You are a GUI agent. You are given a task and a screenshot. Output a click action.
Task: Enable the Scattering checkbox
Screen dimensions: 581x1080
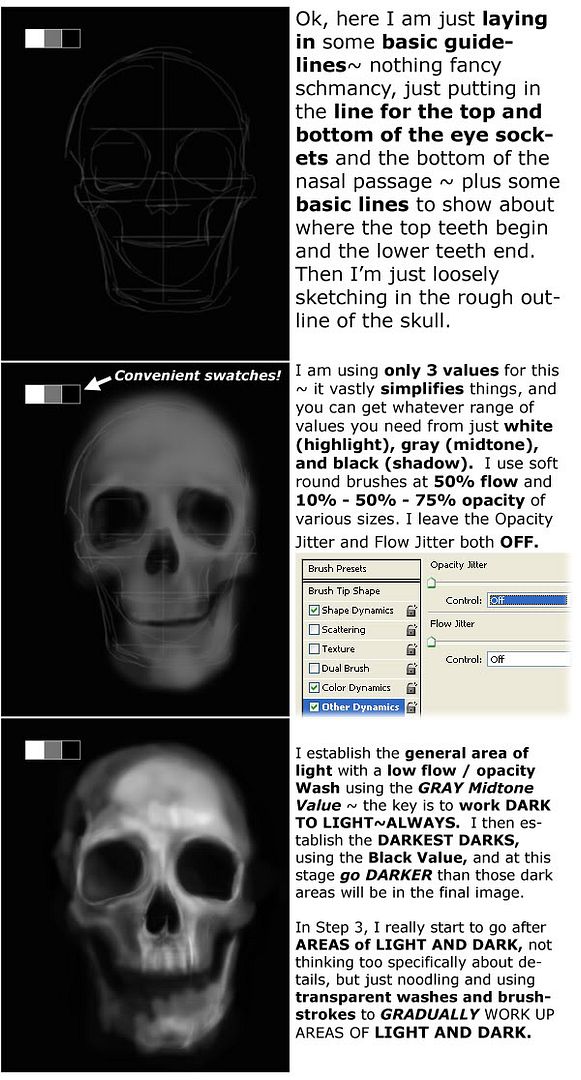314,630
